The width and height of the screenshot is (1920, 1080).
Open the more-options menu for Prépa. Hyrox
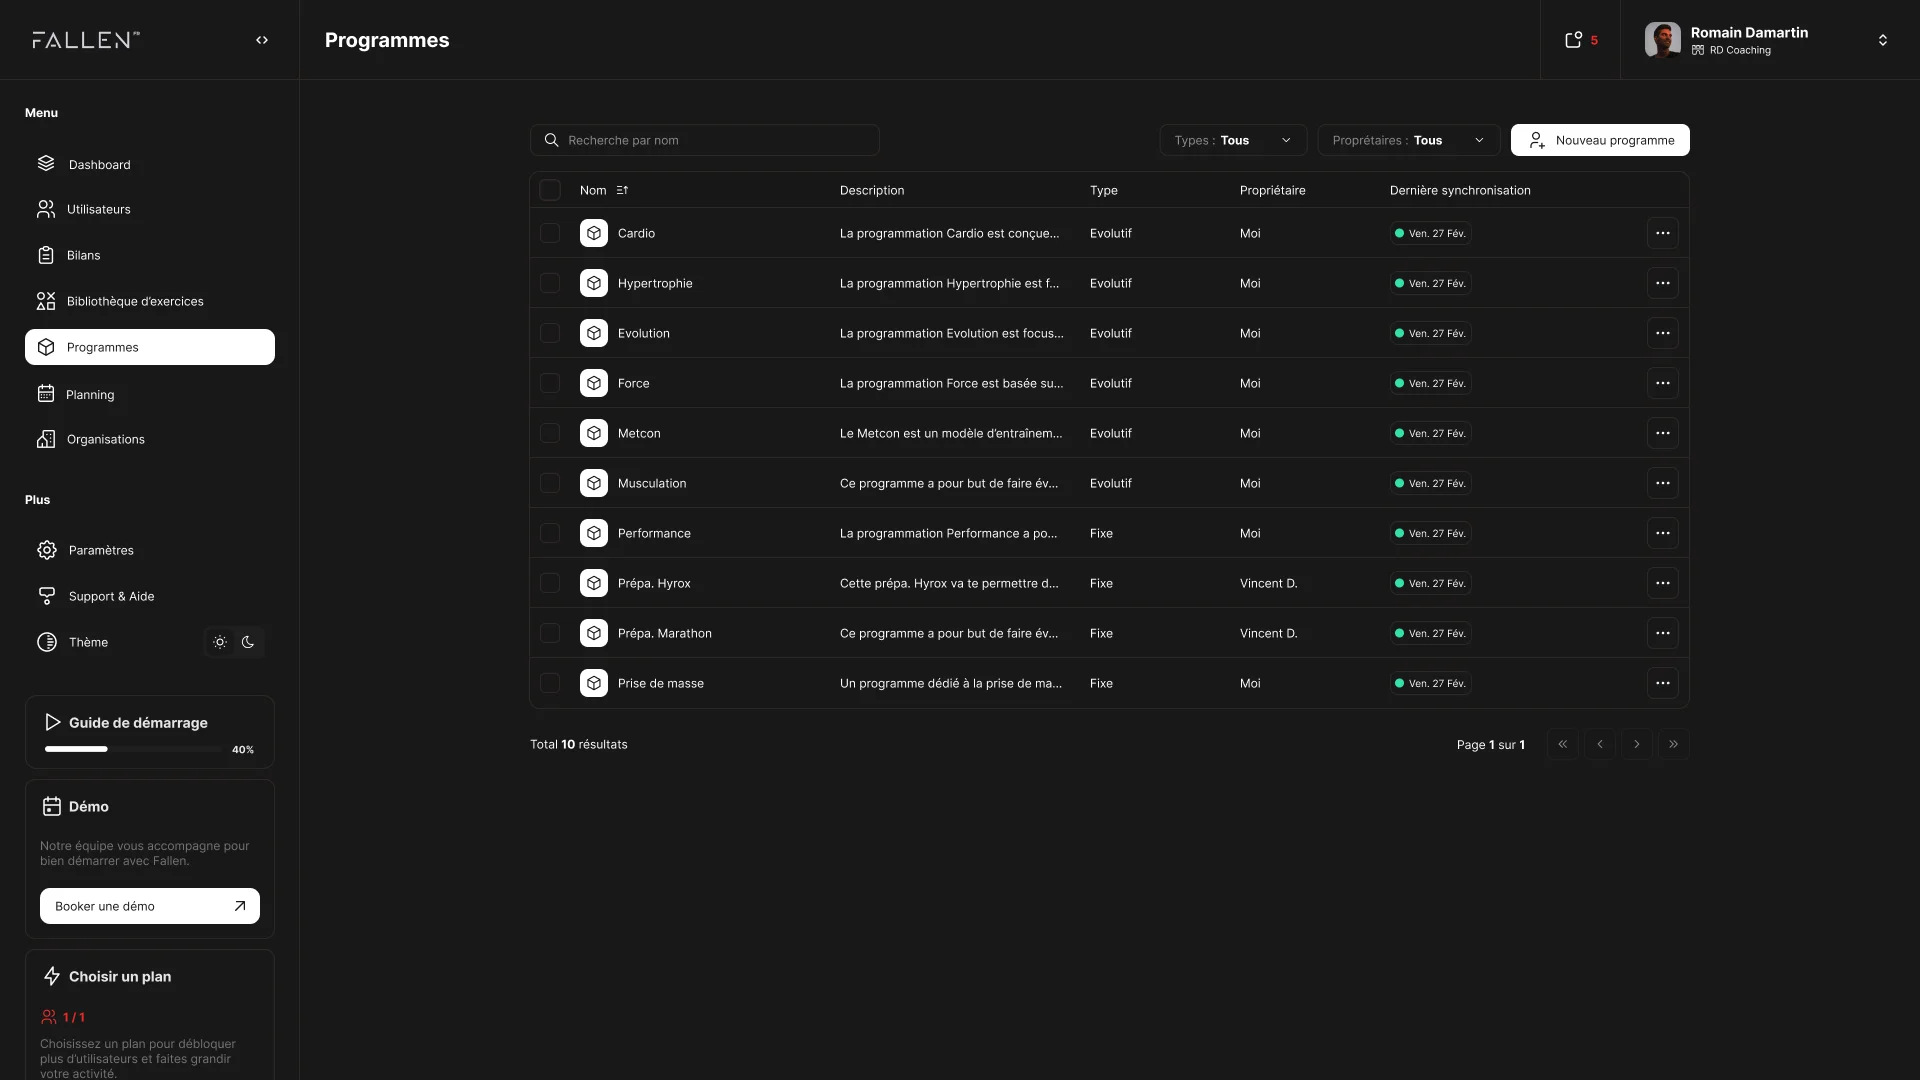(x=1662, y=583)
